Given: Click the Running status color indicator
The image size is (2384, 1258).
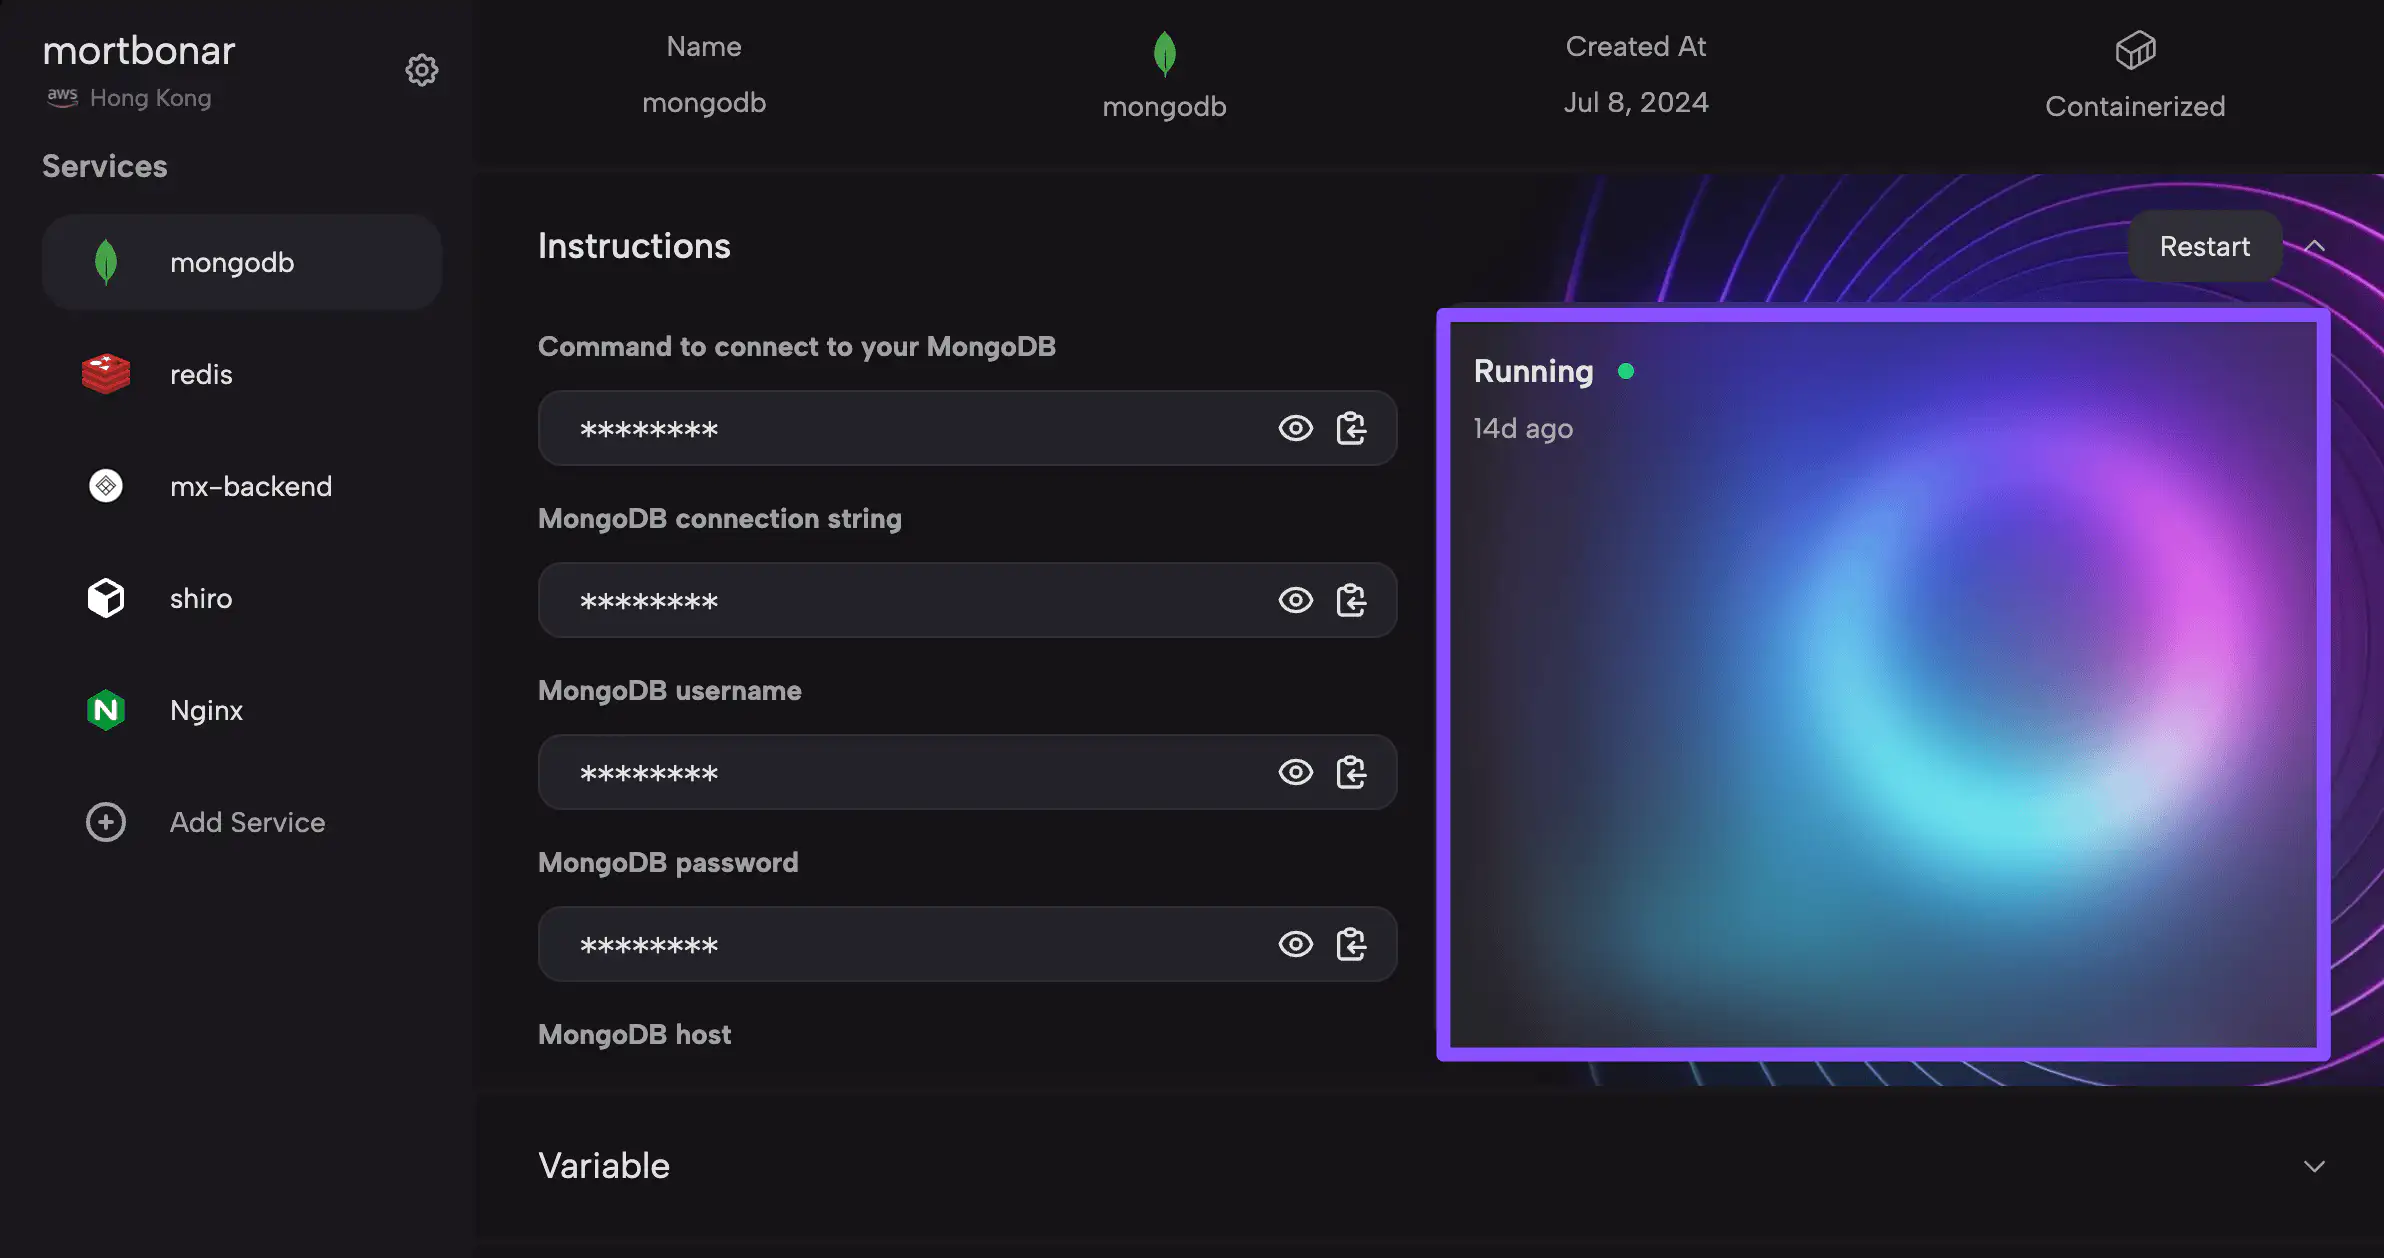Looking at the screenshot, I should [1626, 369].
